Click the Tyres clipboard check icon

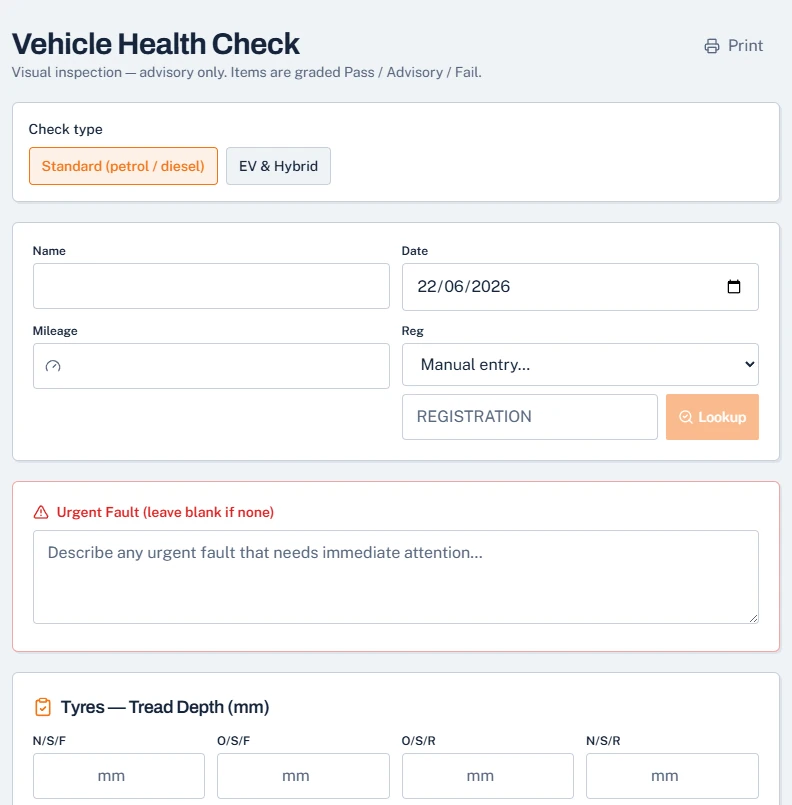point(43,707)
